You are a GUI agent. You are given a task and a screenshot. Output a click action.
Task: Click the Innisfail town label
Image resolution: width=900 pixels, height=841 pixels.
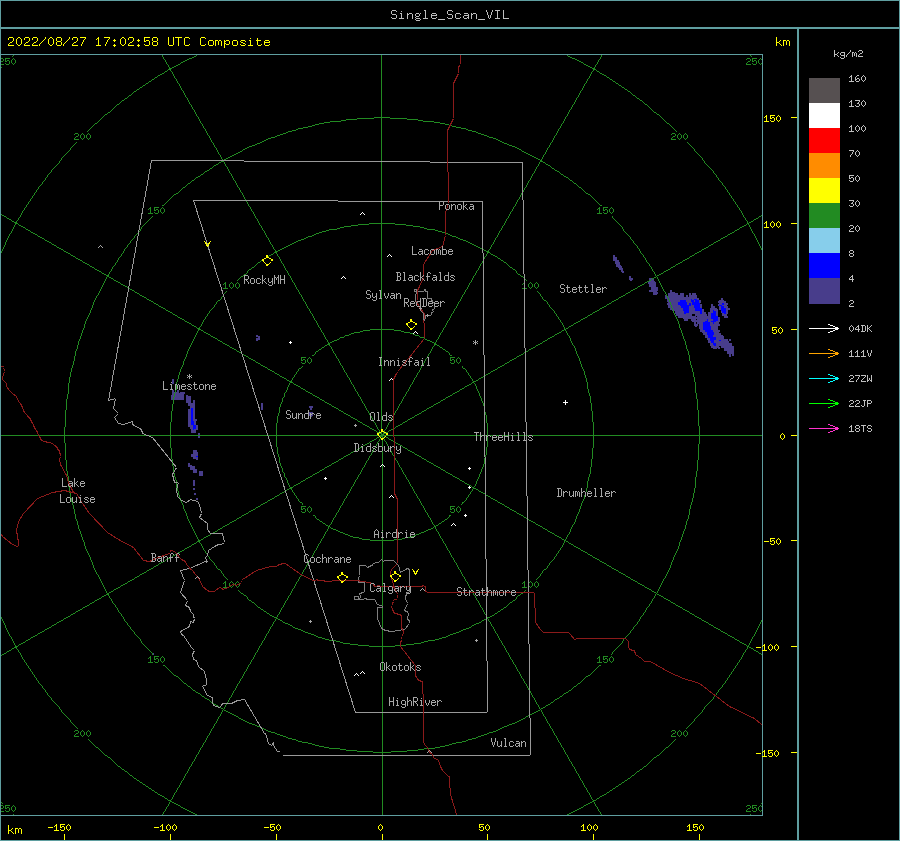(x=404, y=362)
